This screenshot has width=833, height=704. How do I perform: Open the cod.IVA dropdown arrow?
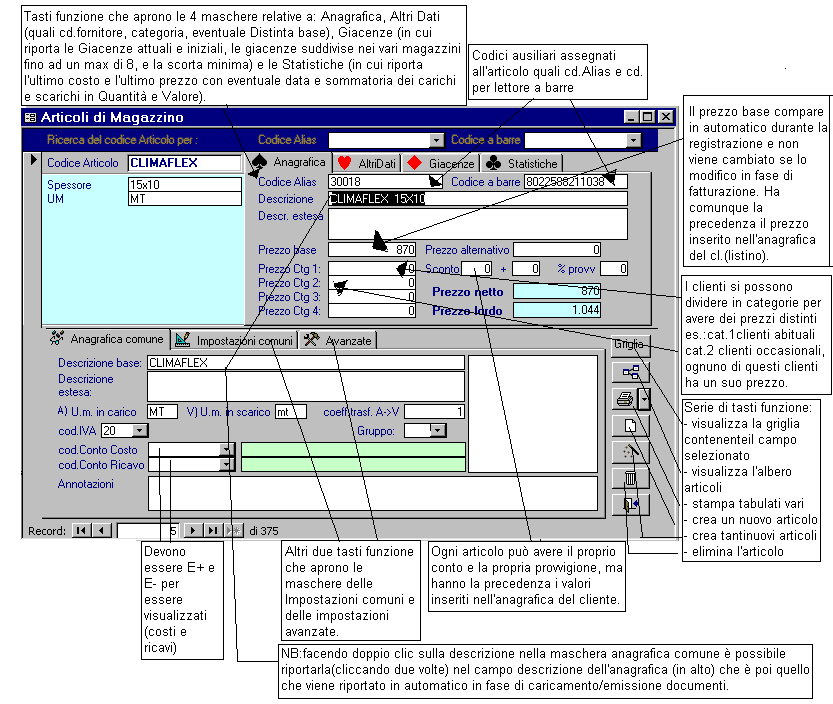[x=140, y=430]
